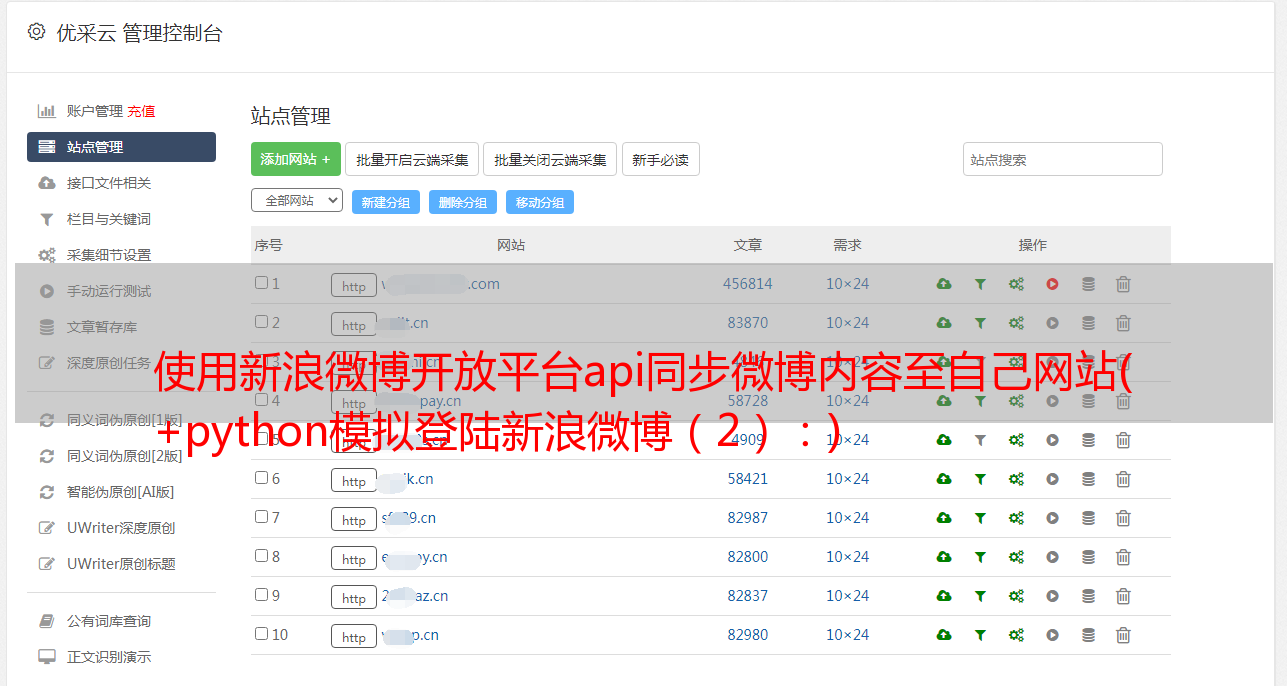
Task: Click the play icon in row 82987
Action: click(x=1052, y=518)
